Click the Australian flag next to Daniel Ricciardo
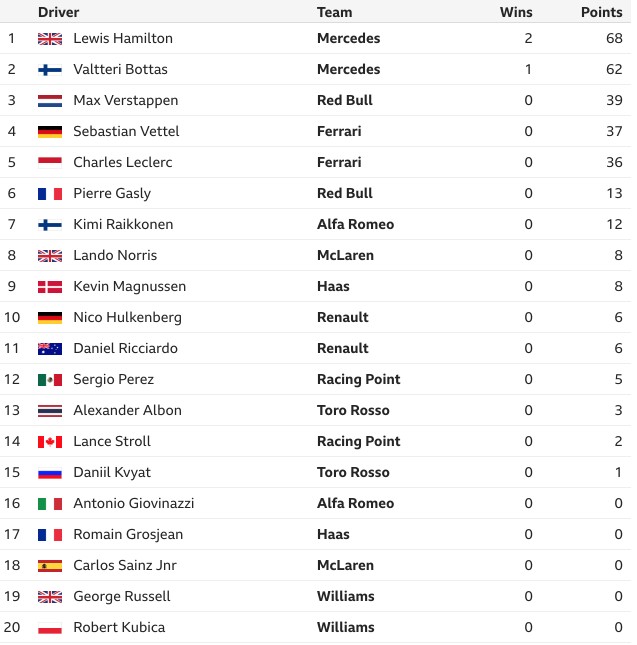Viewport: 637px width, 645px height. pyautogui.click(x=50, y=349)
